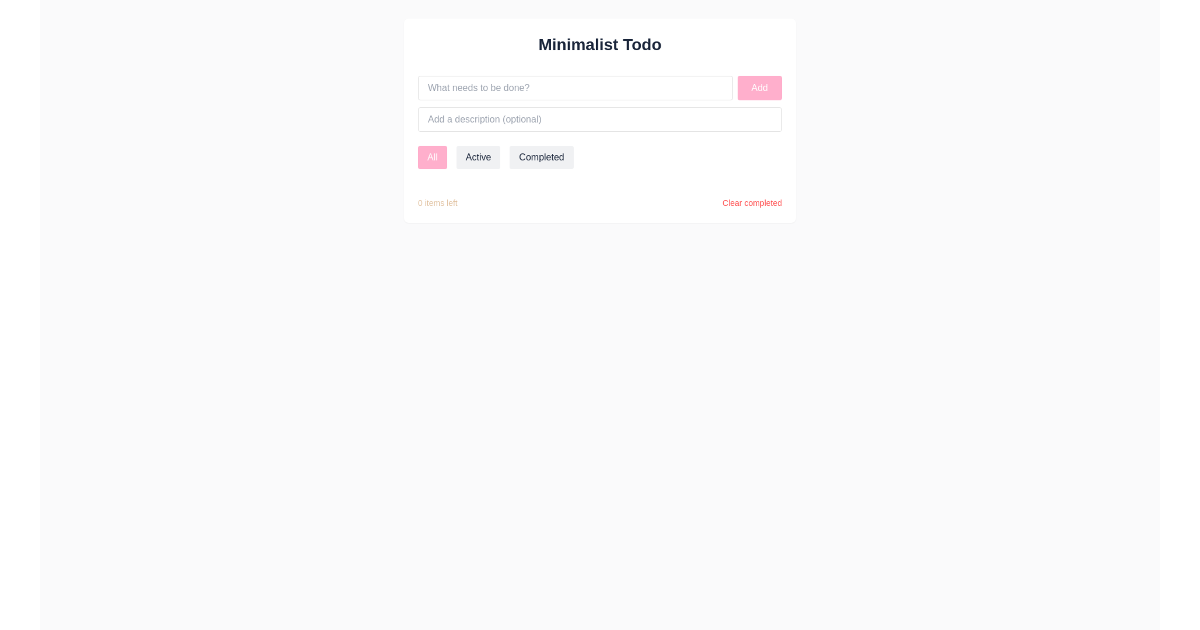Image resolution: width=1200 pixels, height=630 pixels.
Task: Click the '0 items left' counter
Action: pyautogui.click(x=438, y=203)
